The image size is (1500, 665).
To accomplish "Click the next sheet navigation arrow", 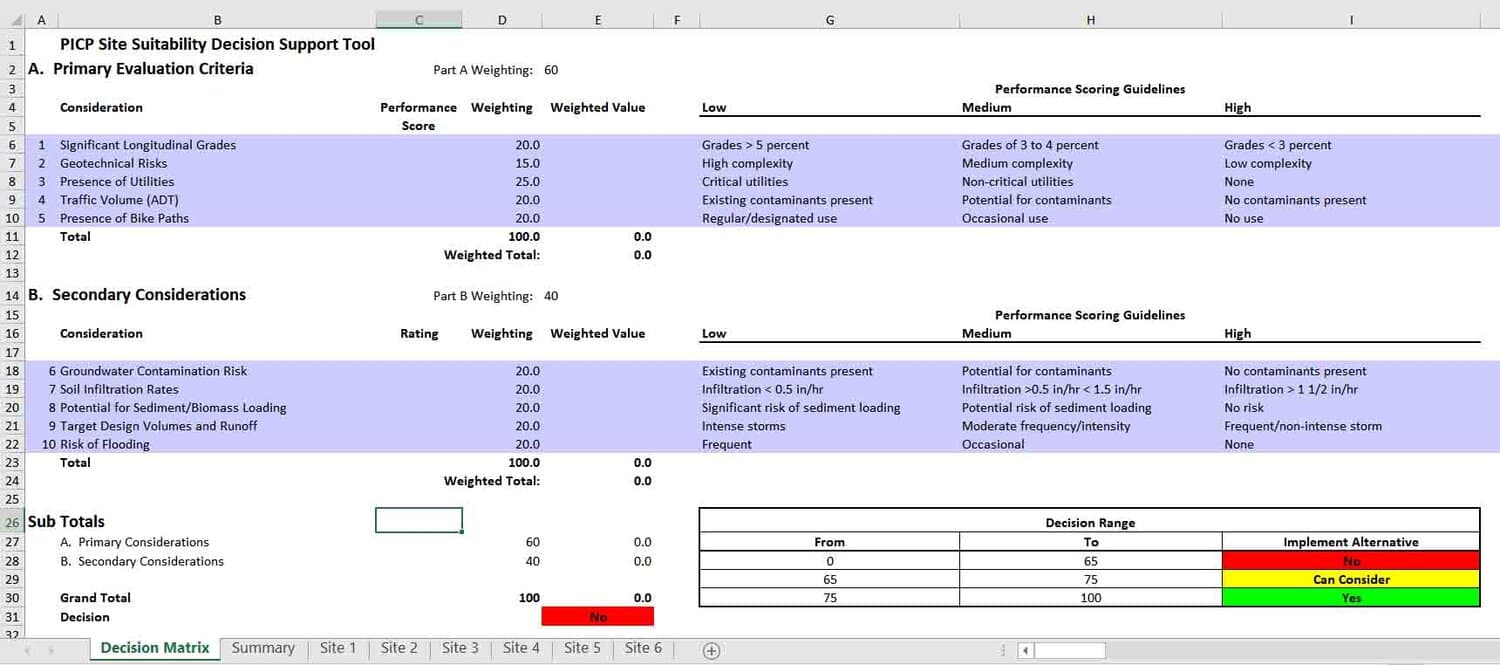I will coord(51,650).
